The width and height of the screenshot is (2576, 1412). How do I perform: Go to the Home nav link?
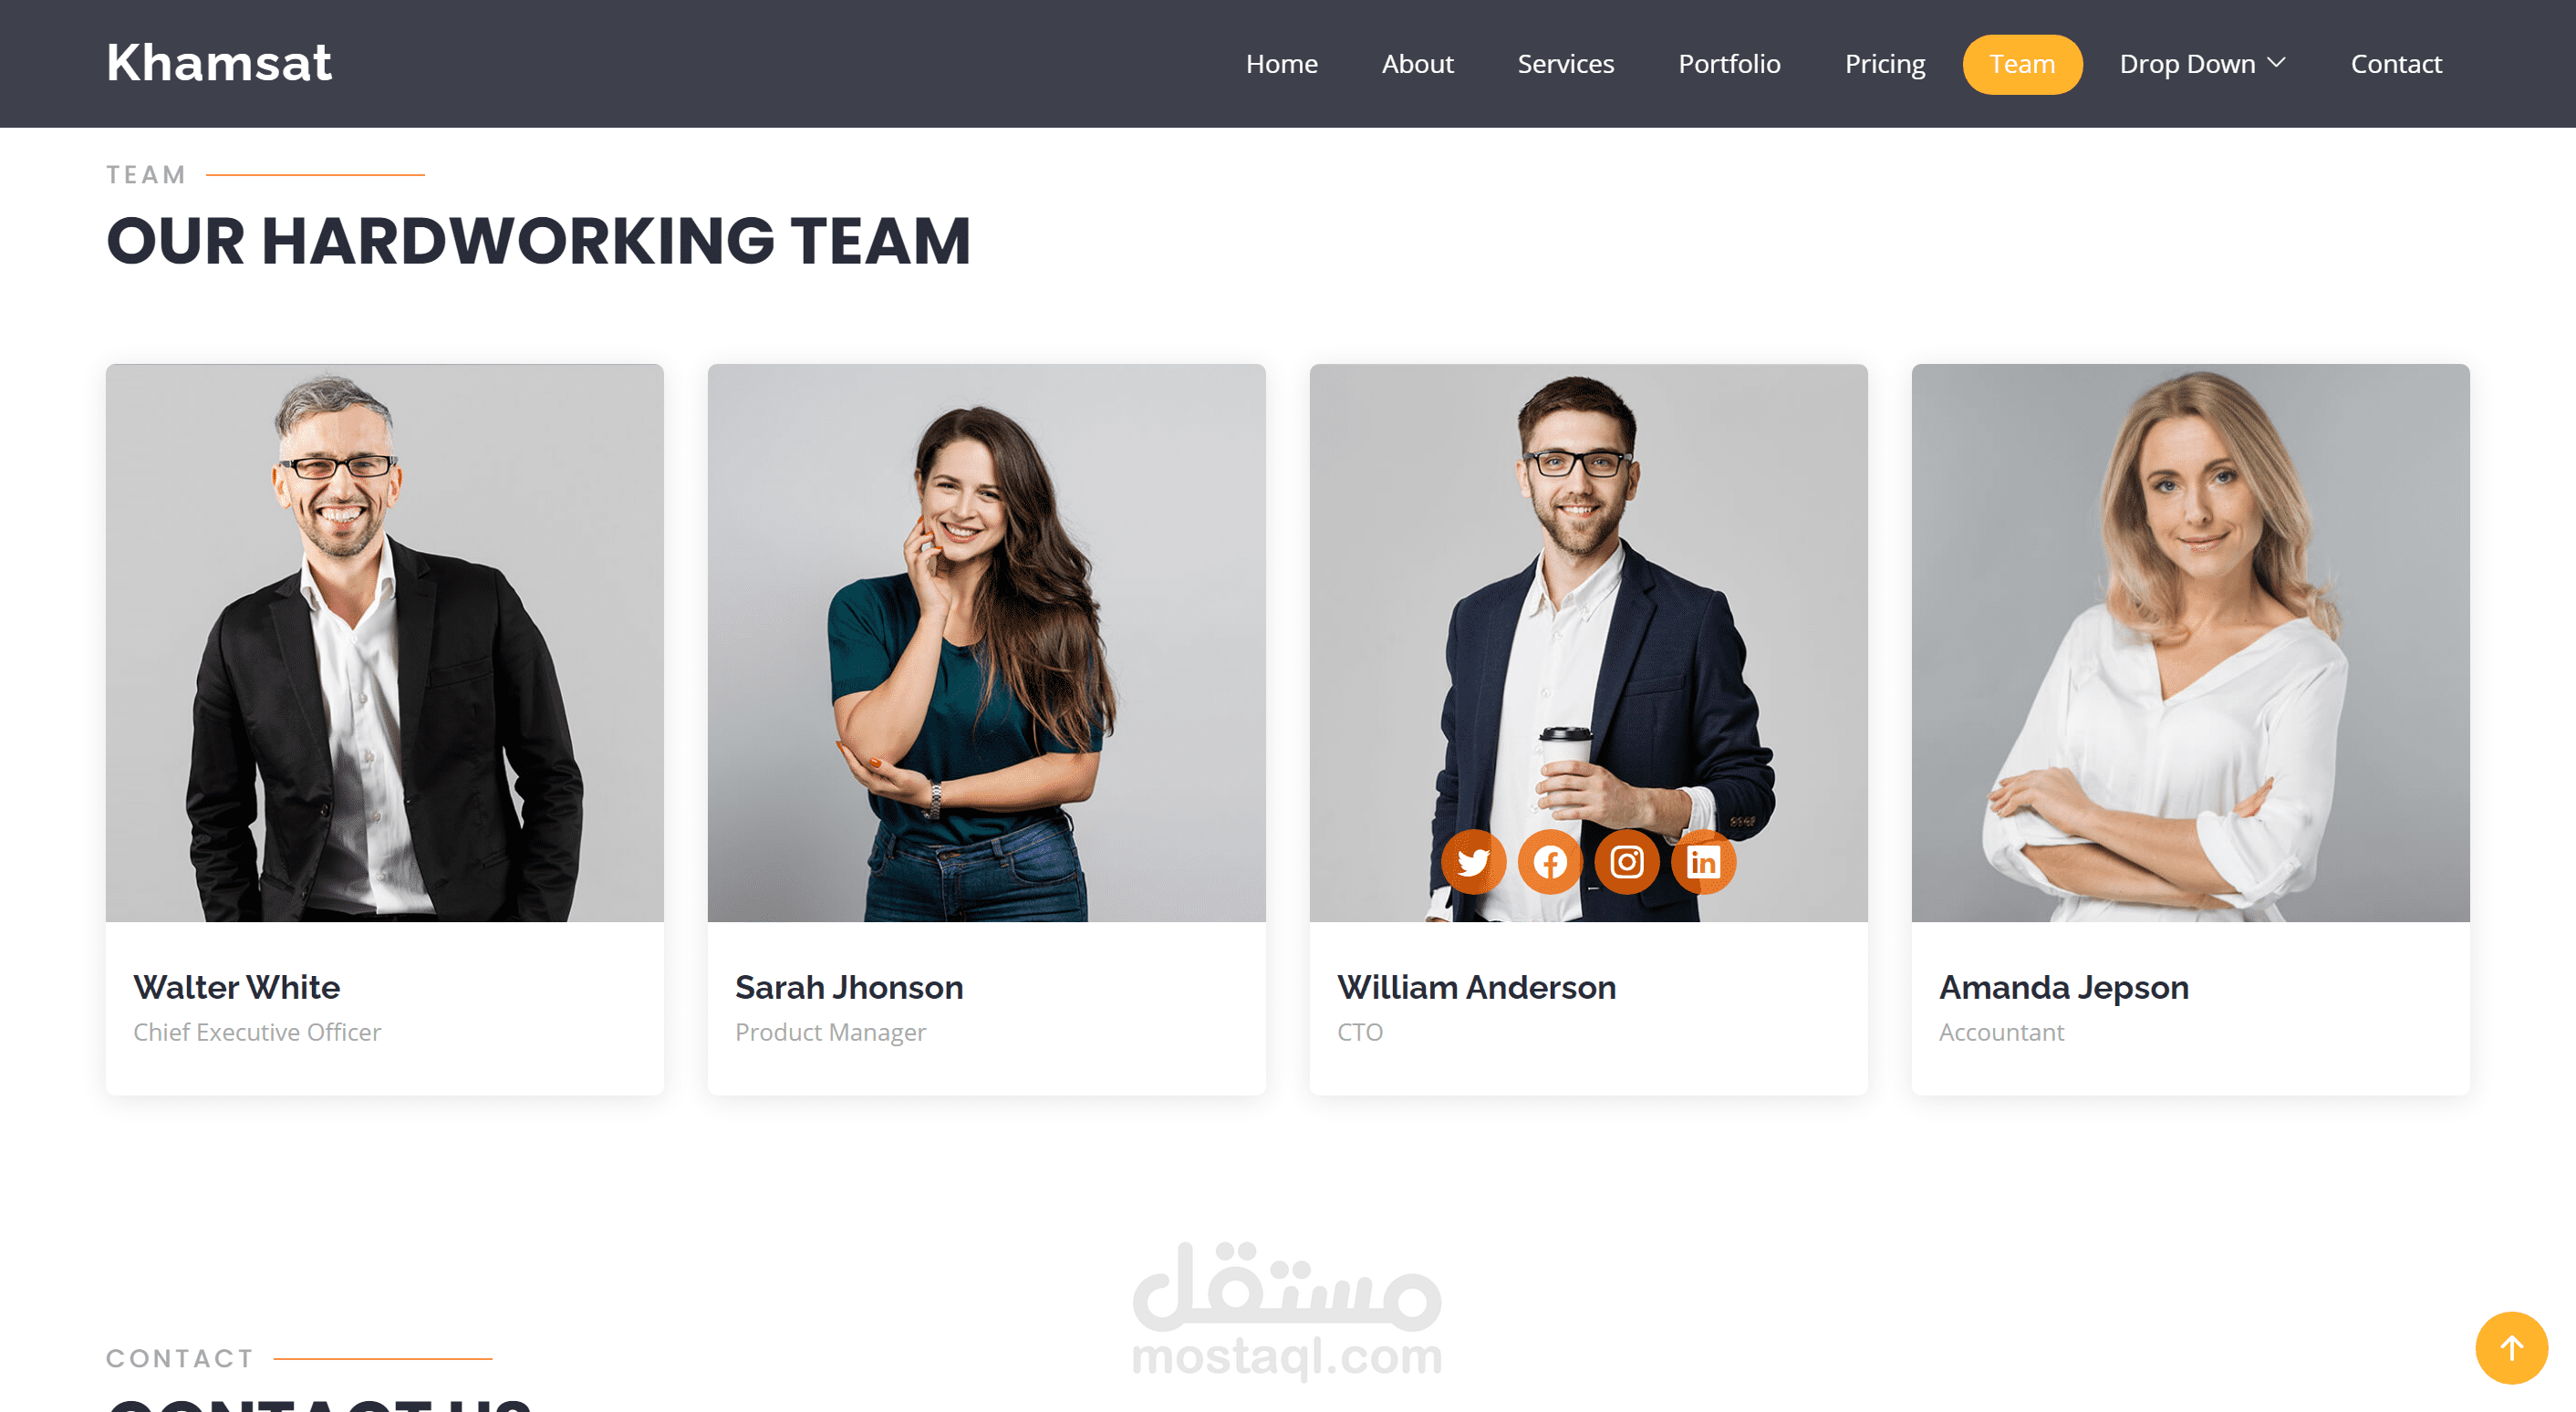1281,64
